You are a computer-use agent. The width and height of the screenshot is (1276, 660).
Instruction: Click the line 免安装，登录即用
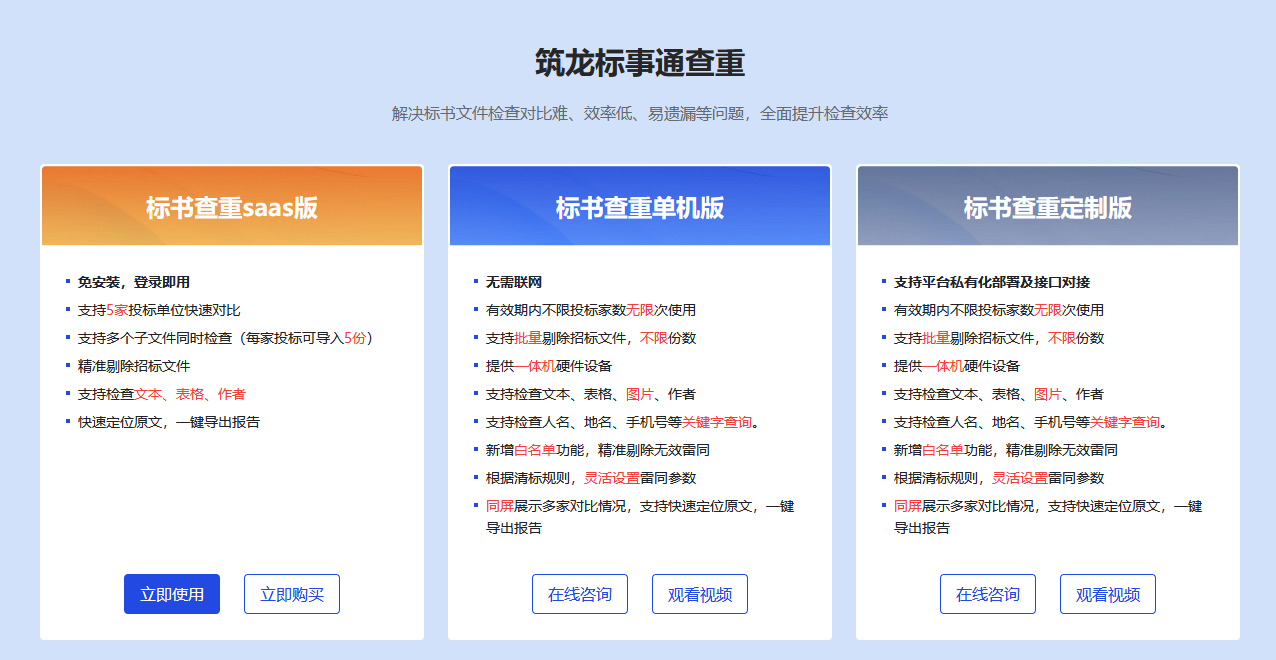point(134,282)
